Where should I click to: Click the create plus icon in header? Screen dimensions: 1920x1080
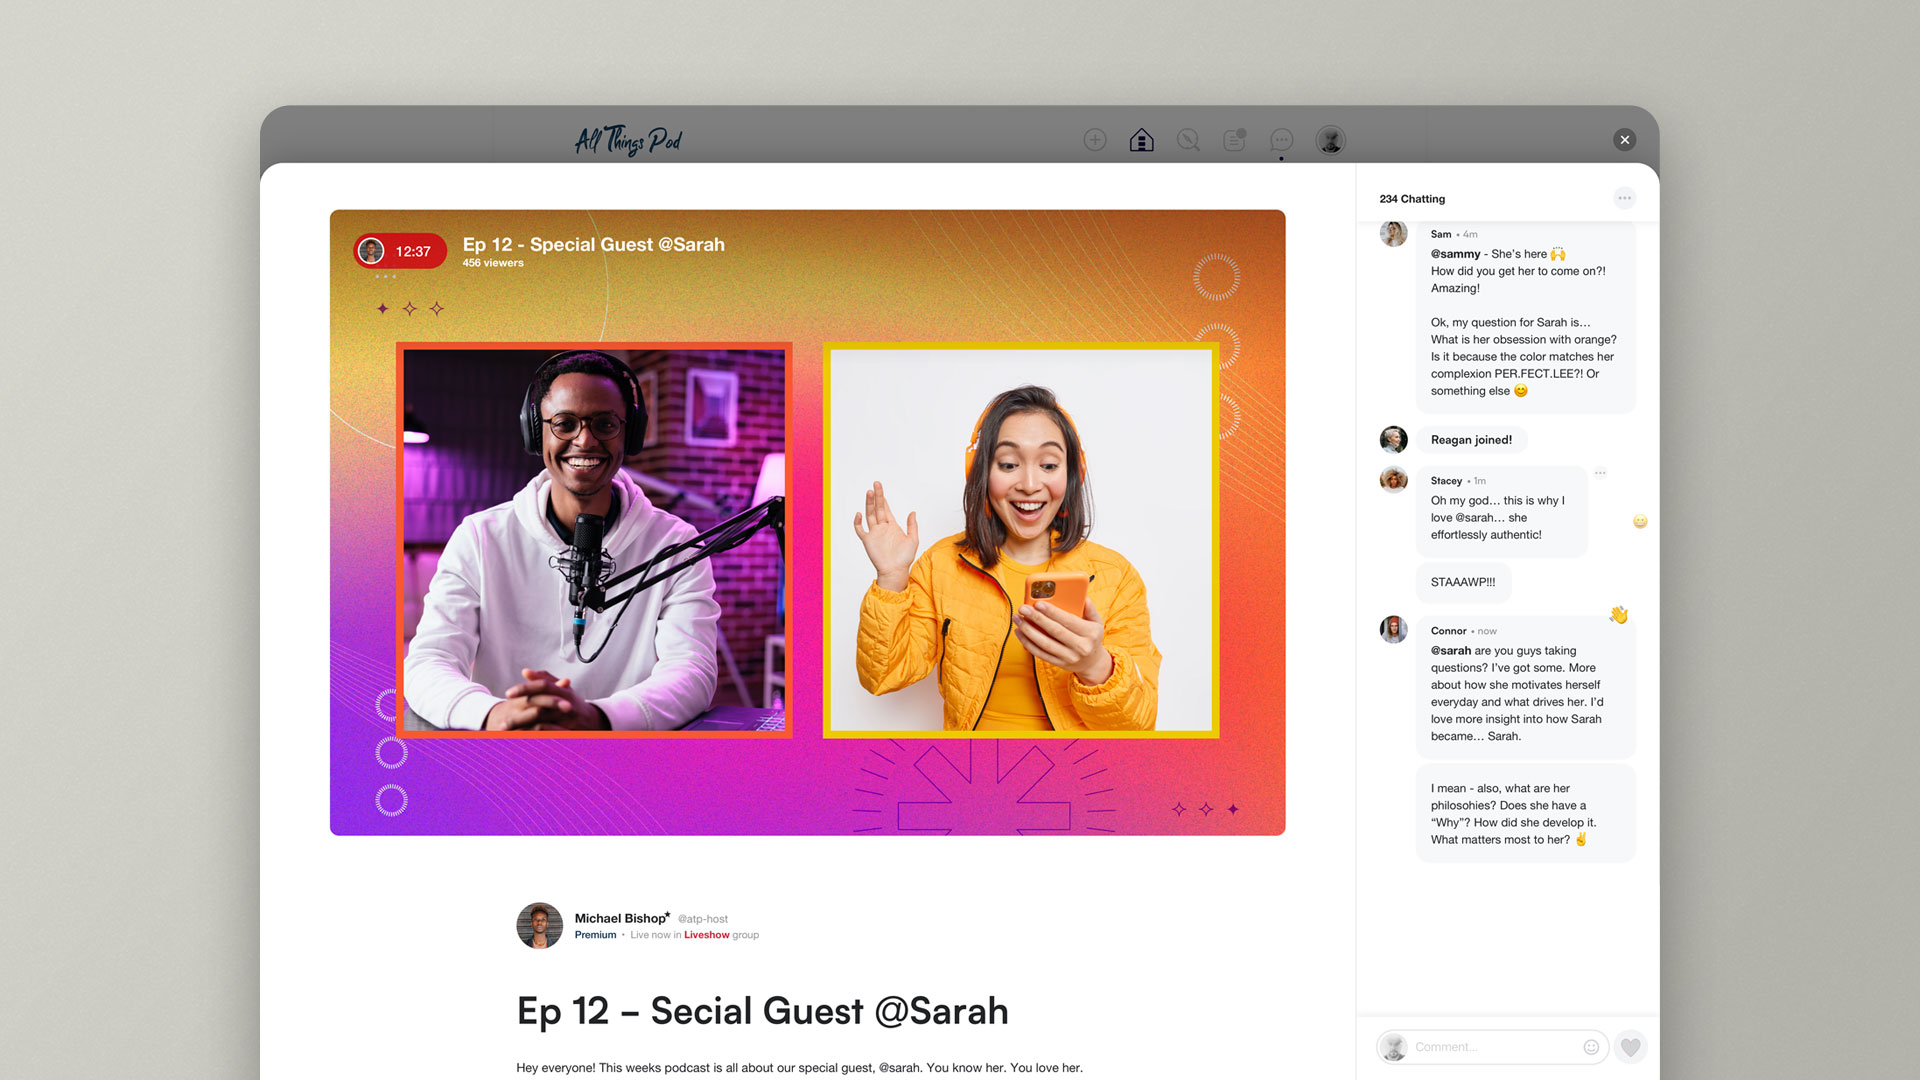click(1095, 140)
